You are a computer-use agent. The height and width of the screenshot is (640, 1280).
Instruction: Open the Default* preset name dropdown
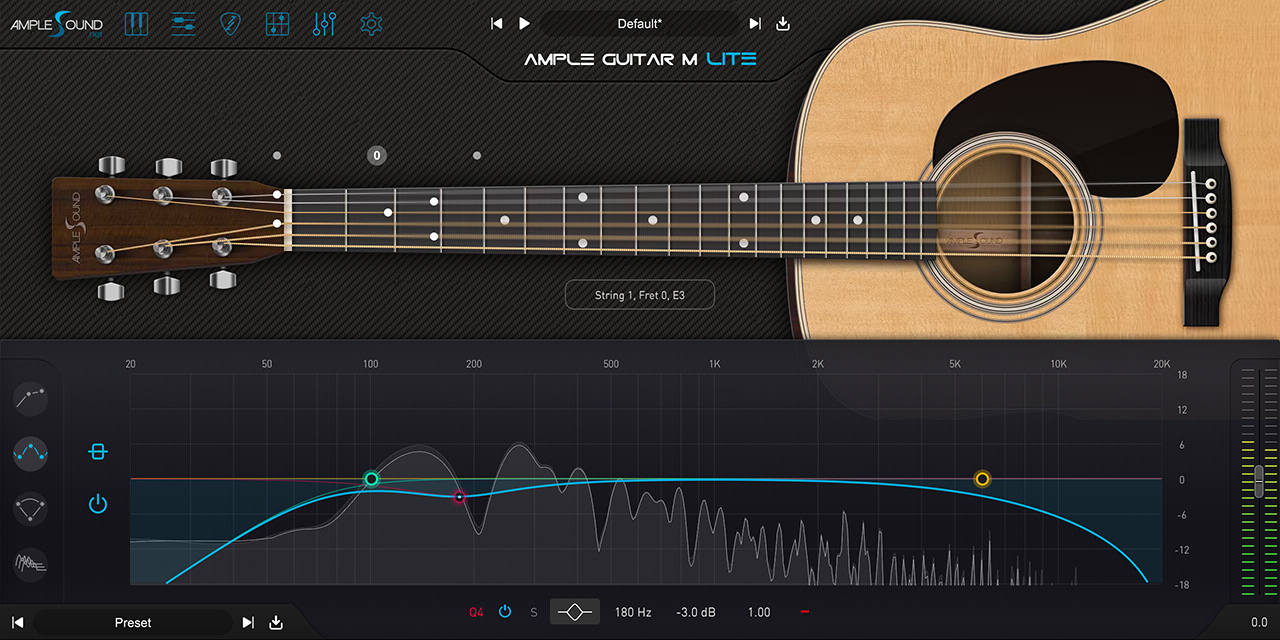point(640,23)
